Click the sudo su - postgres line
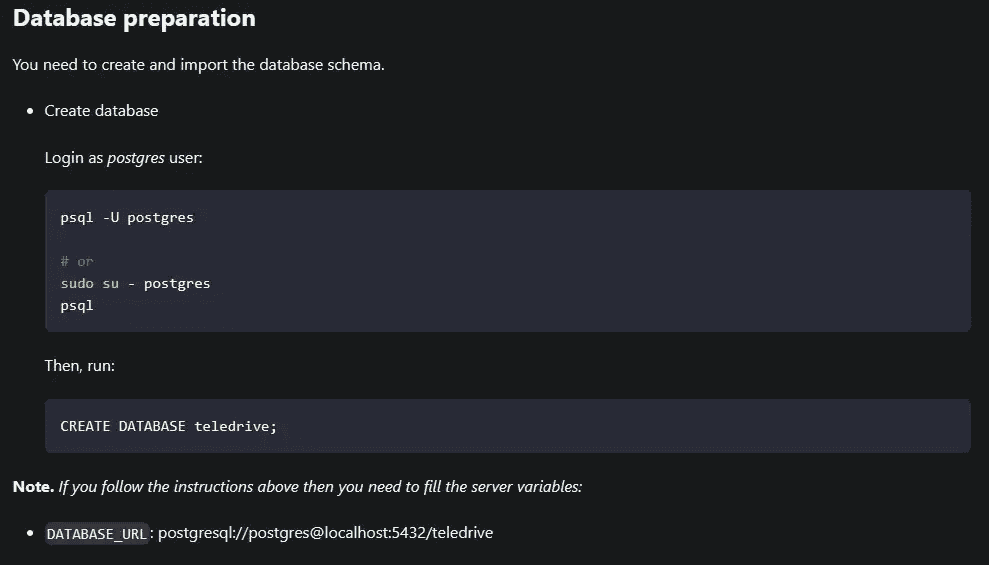The width and height of the screenshot is (989, 565). pyautogui.click(x=135, y=284)
